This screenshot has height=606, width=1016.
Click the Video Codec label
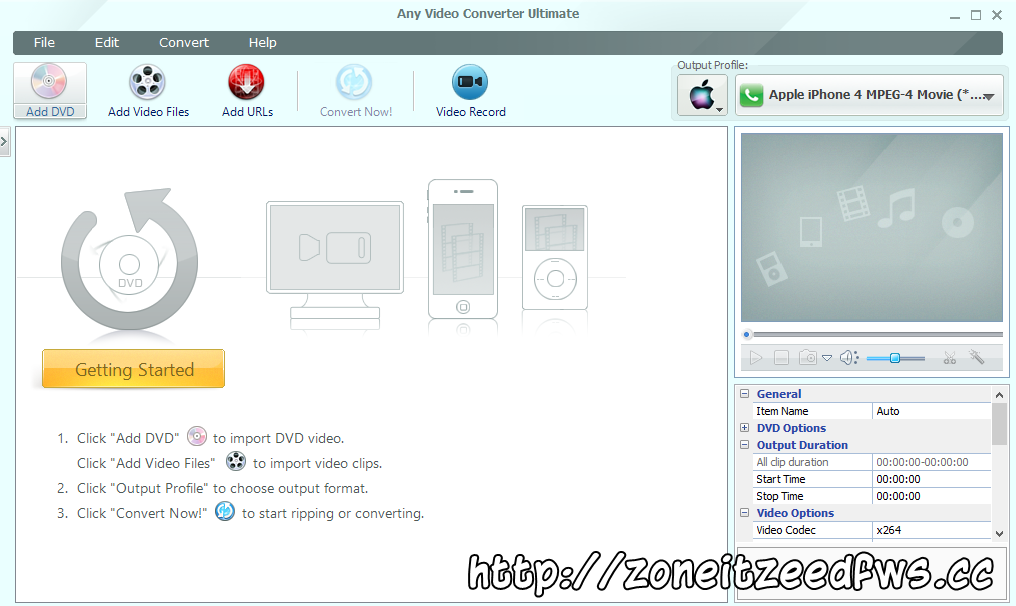click(786, 530)
